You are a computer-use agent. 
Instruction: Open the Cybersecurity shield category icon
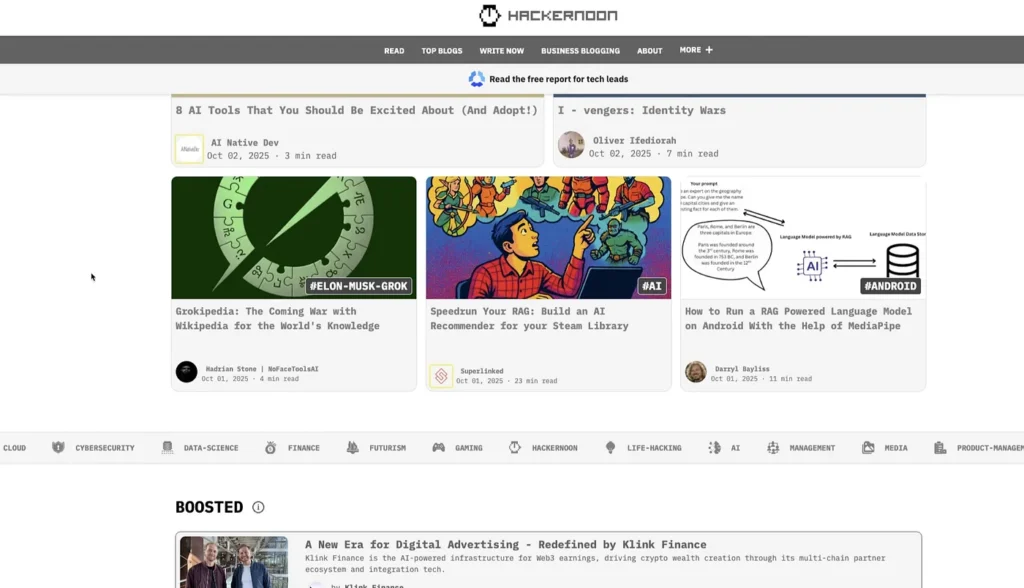pyautogui.click(x=58, y=448)
